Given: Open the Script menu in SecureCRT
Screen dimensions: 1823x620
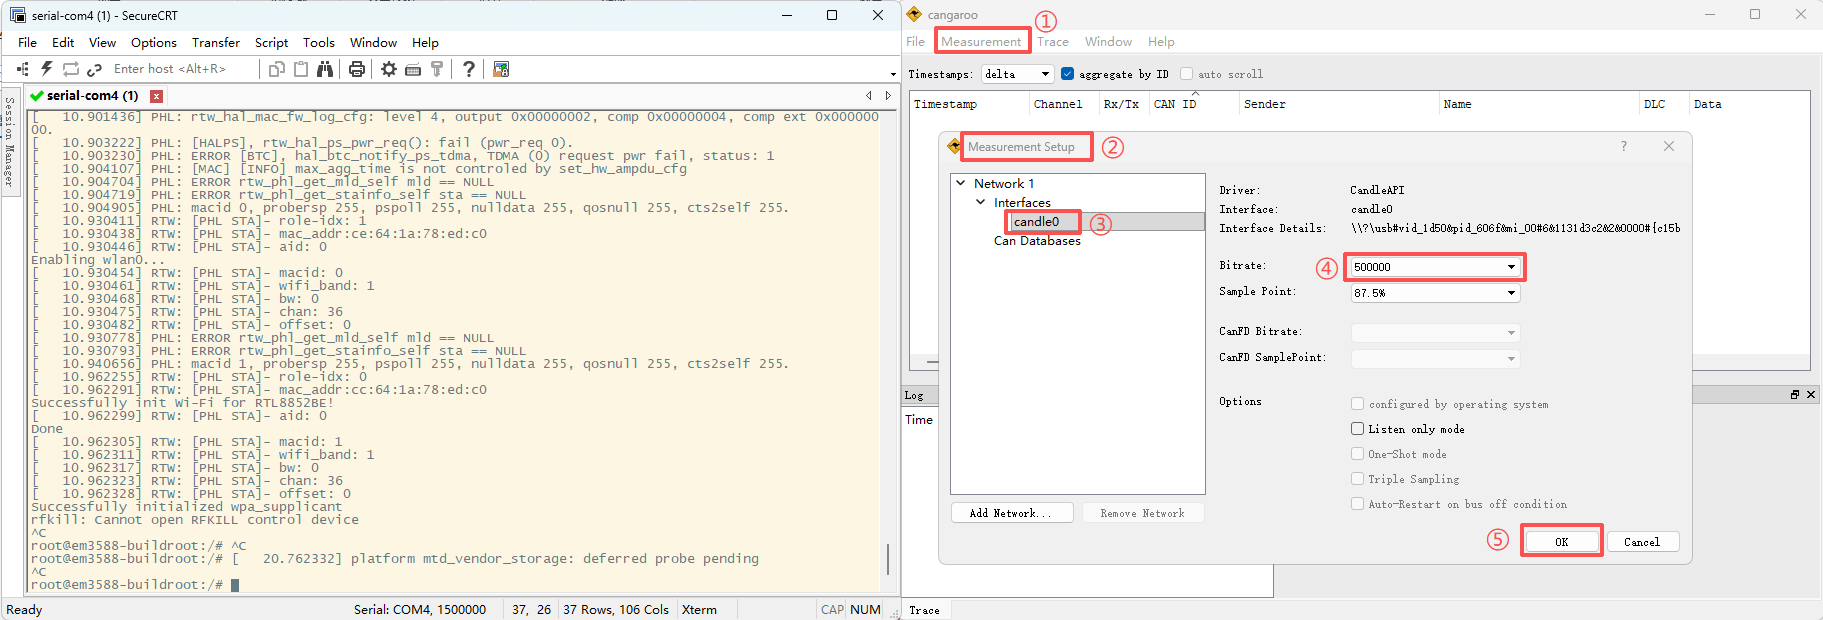Looking at the screenshot, I should (271, 43).
